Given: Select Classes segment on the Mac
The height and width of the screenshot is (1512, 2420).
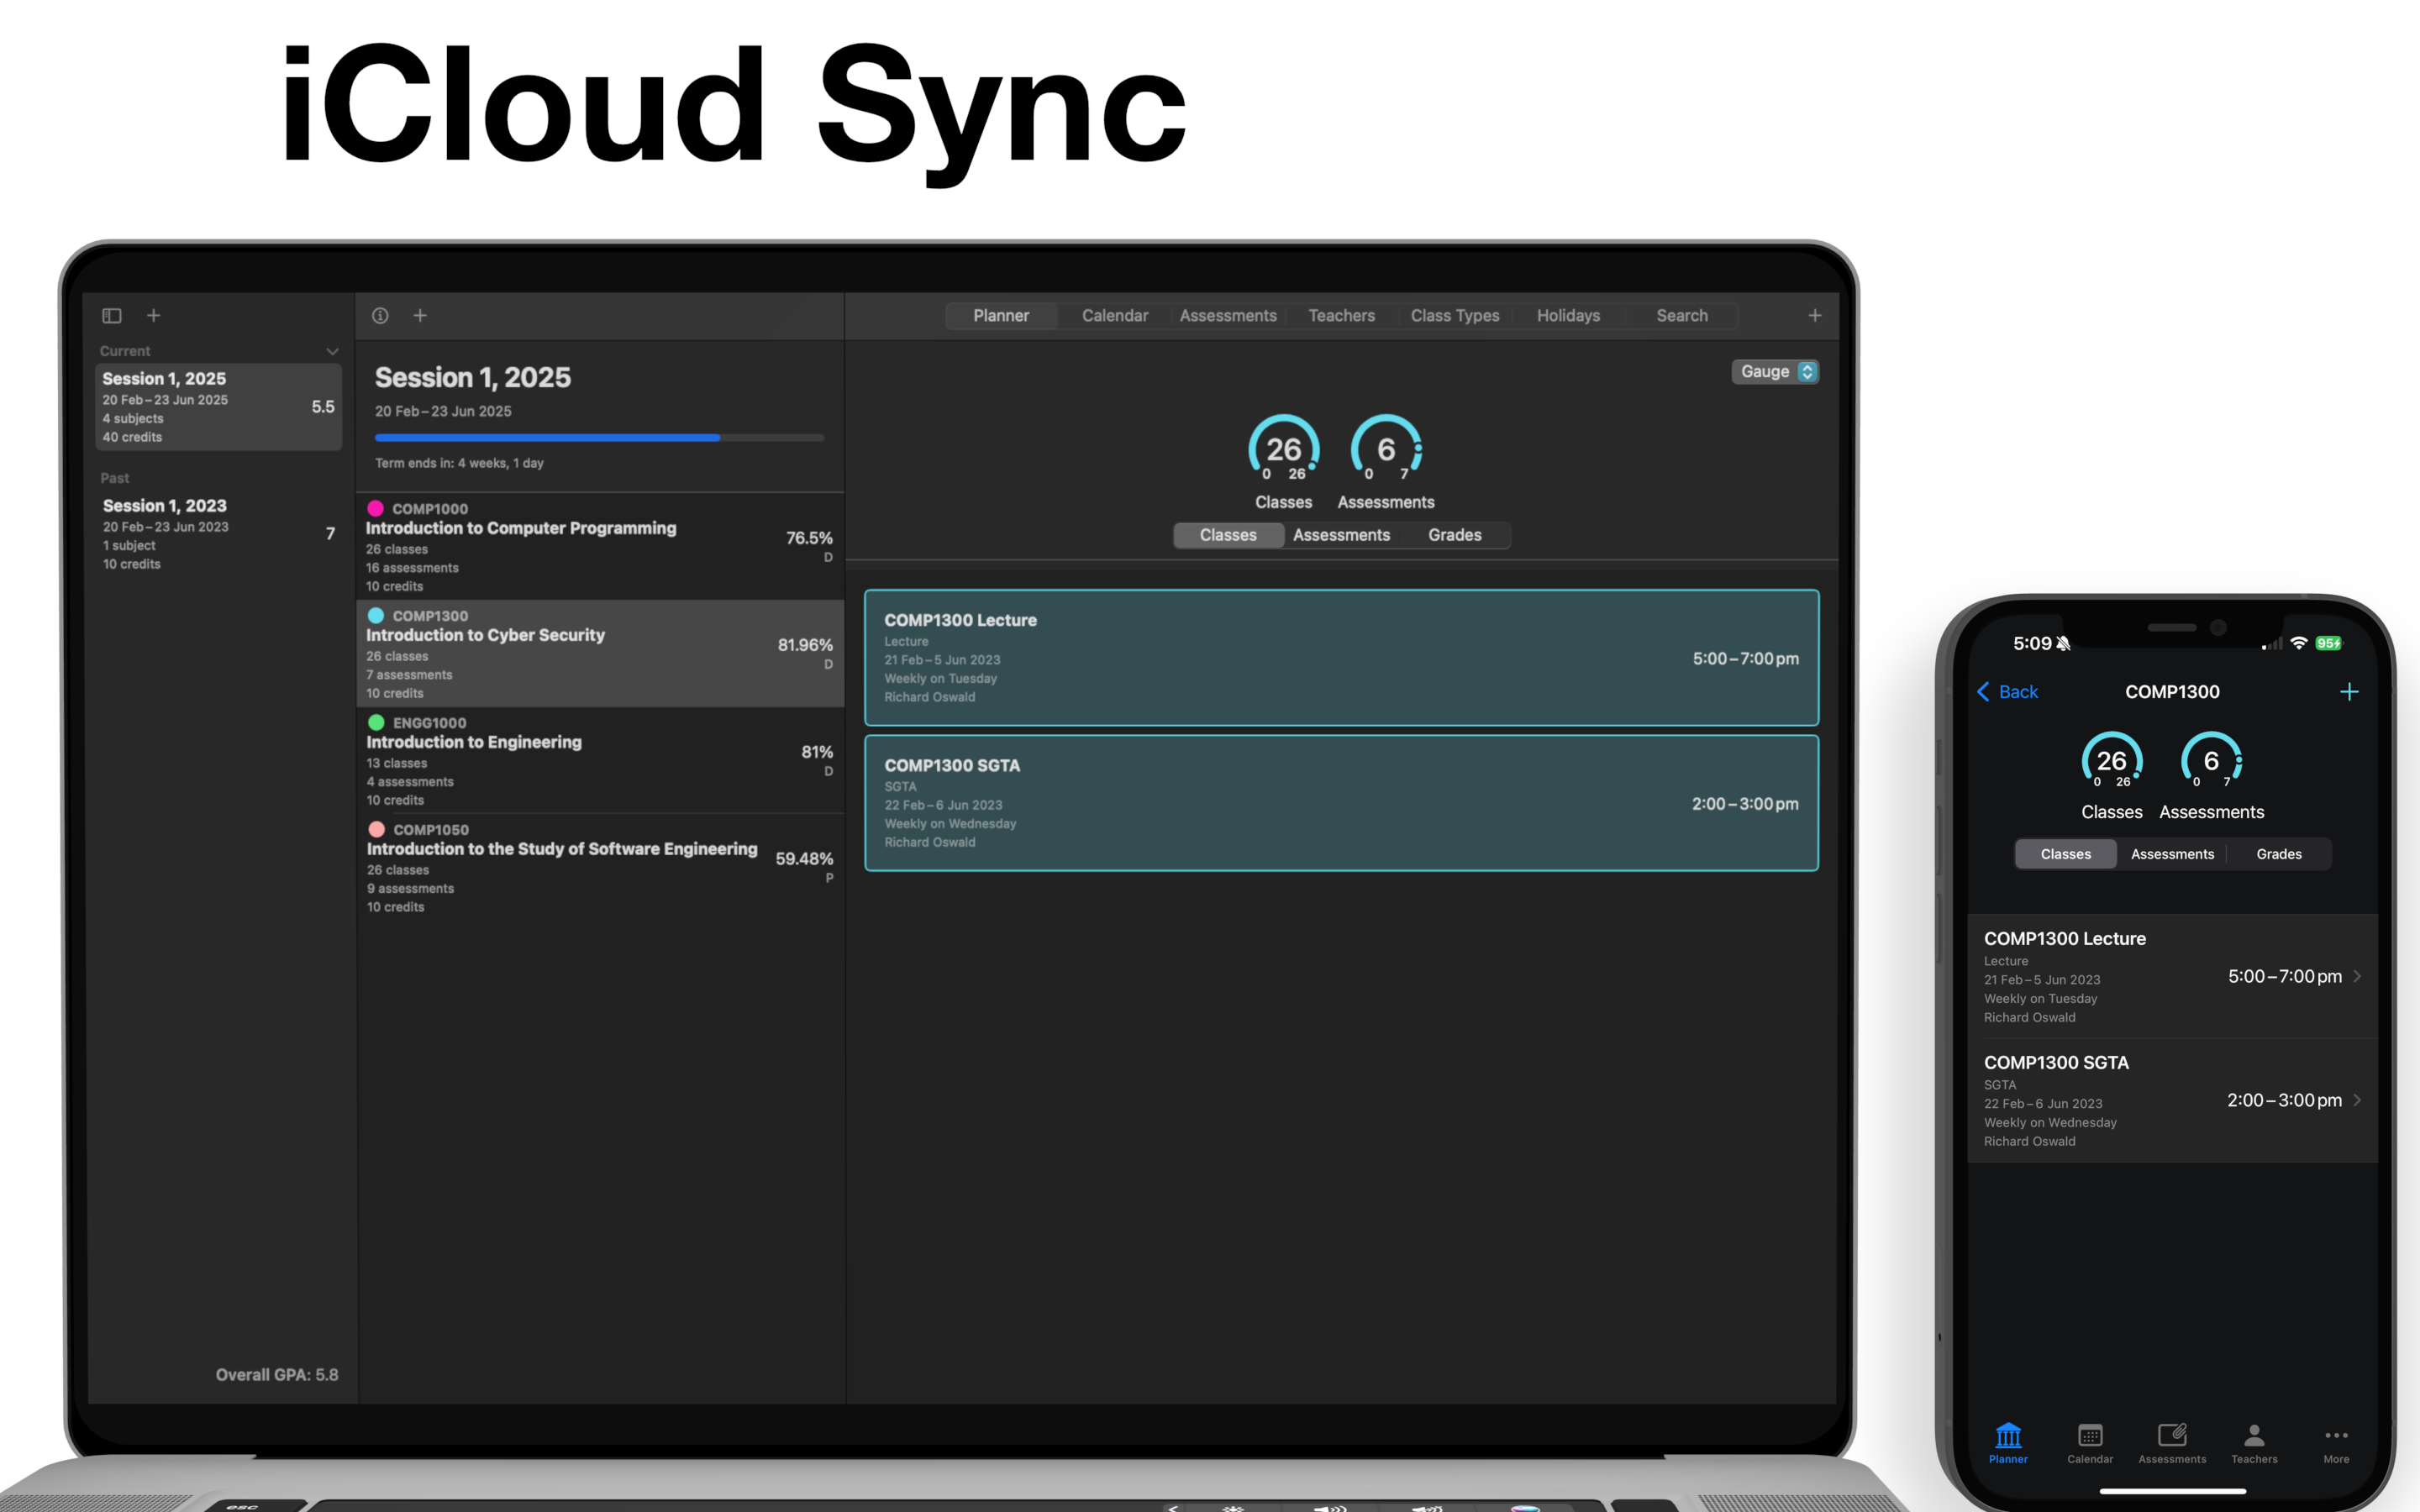Looking at the screenshot, I should point(1228,535).
